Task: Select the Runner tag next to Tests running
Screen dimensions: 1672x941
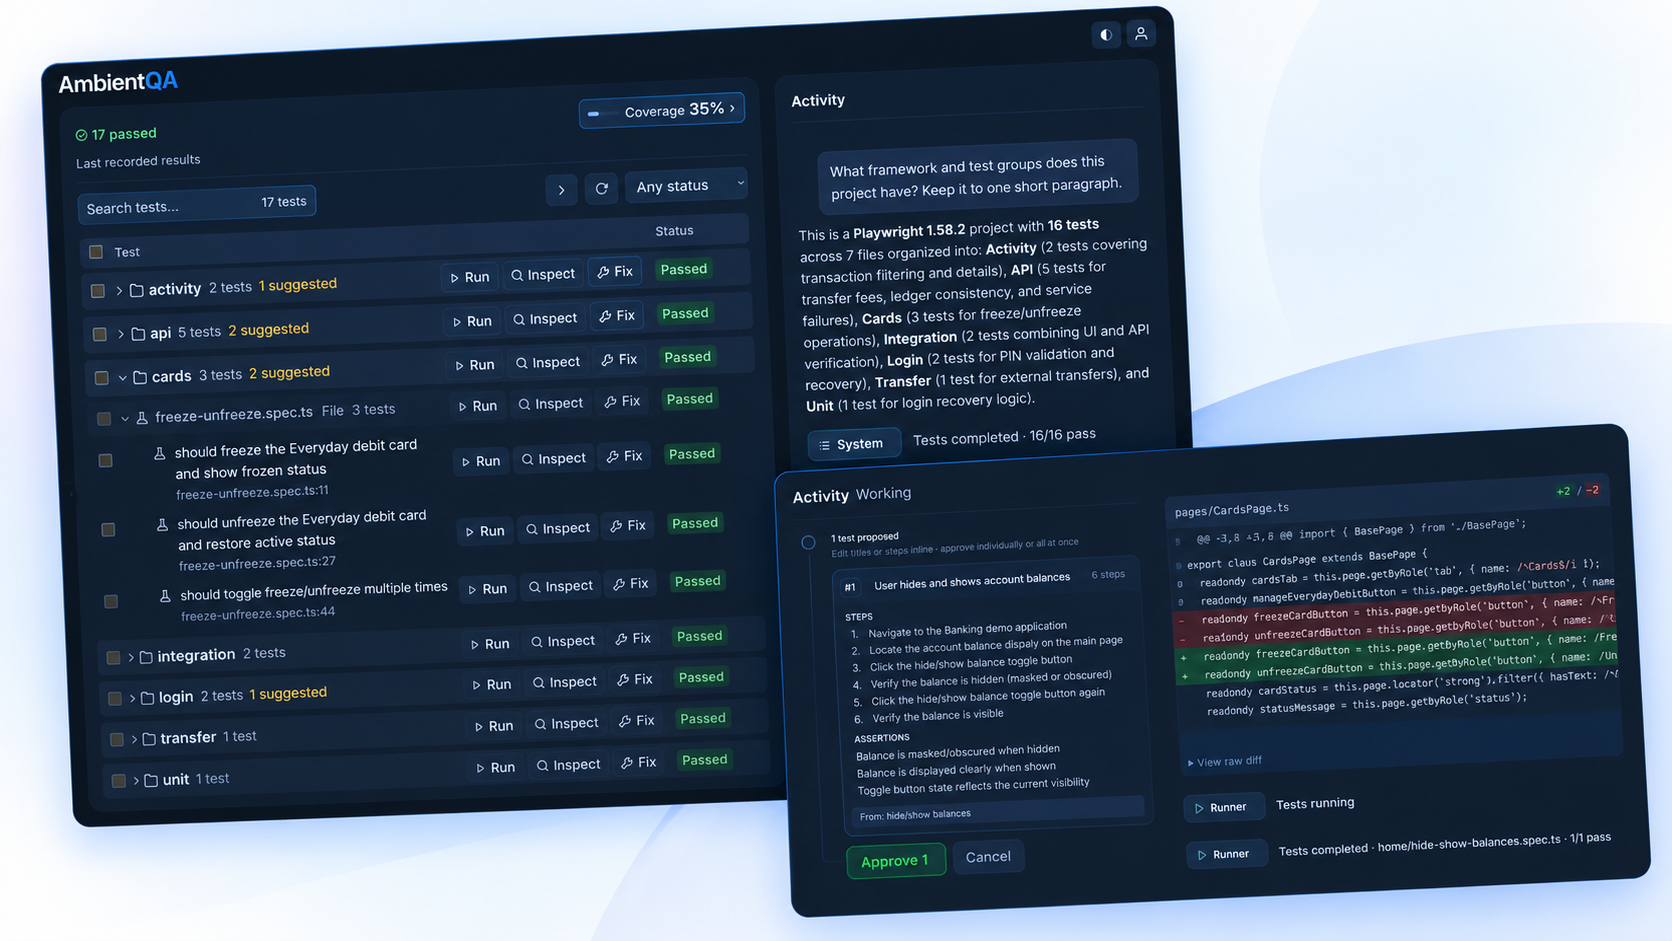Action: (1223, 807)
